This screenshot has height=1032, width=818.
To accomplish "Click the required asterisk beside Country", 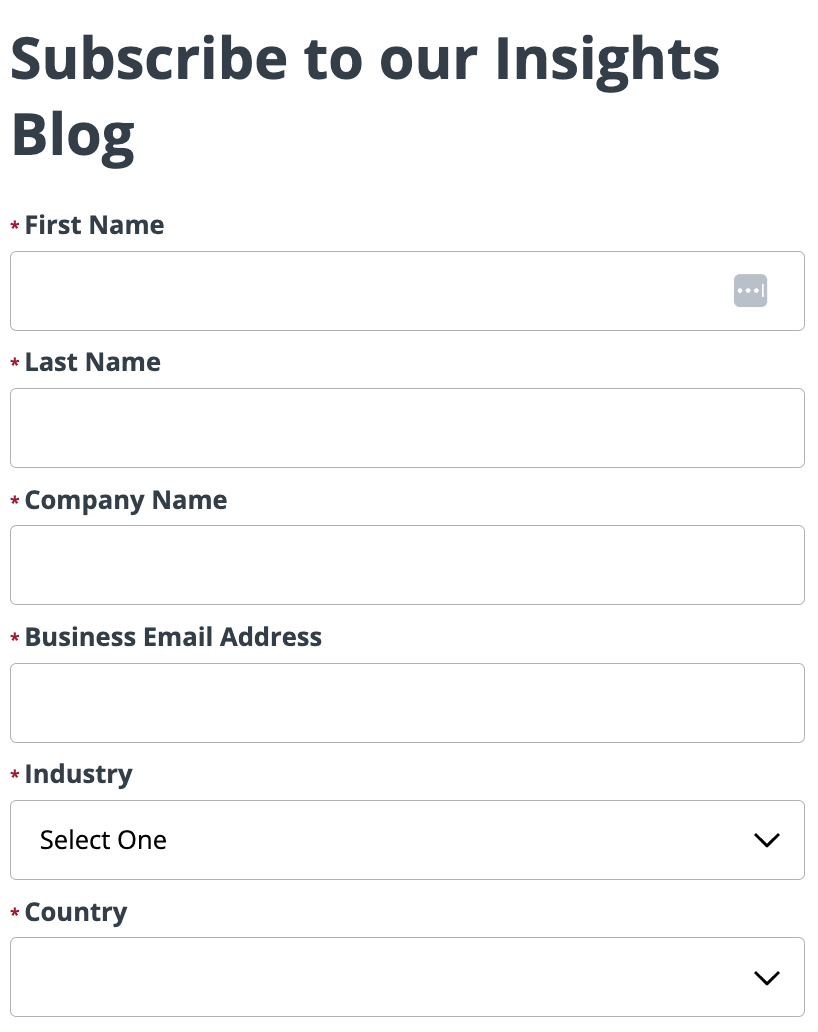I will [x=14, y=914].
